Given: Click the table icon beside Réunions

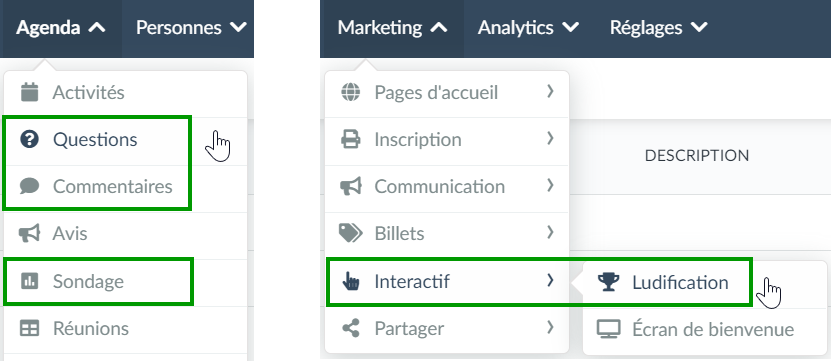Looking at the screenshot, I should pos(29,328).
